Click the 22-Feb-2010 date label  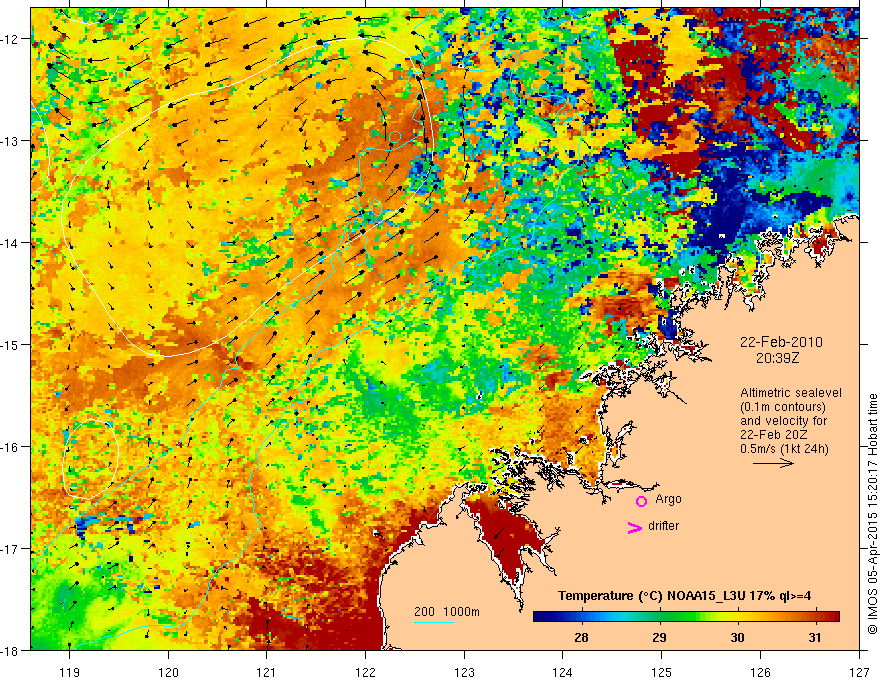coord(781,342)
